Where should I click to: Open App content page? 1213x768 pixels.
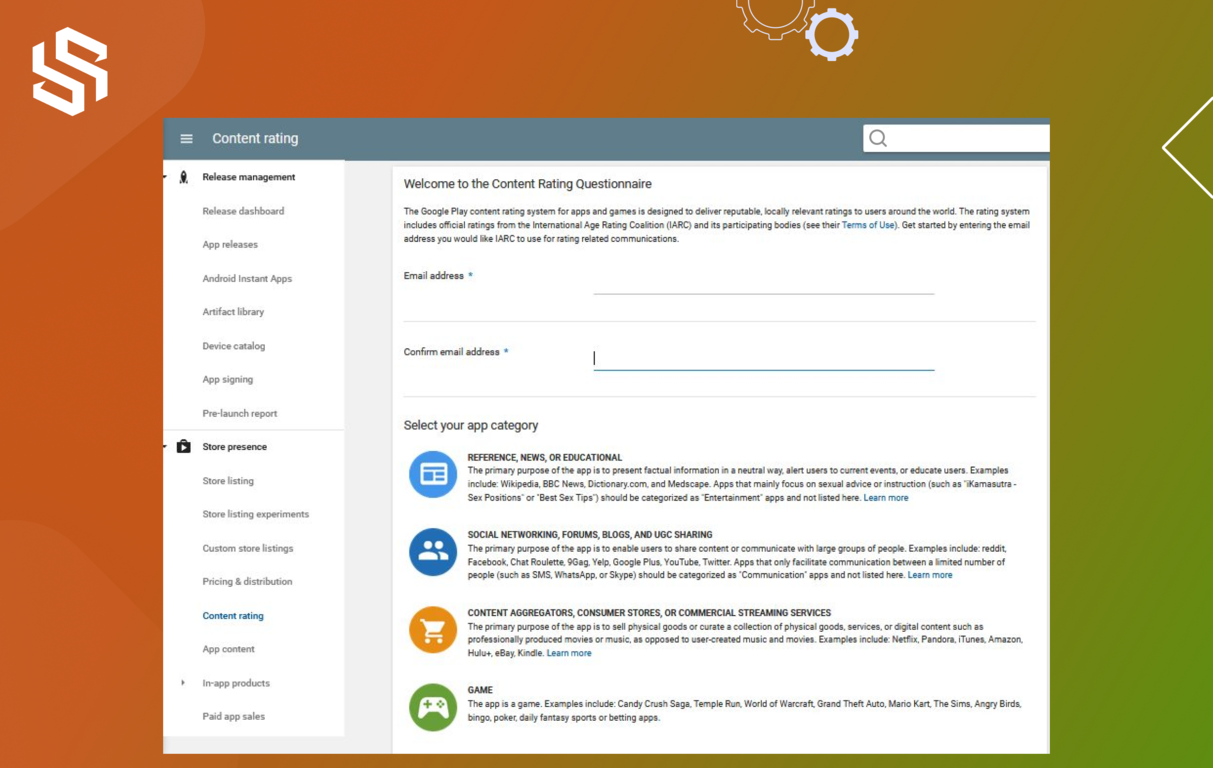point(228,649)
